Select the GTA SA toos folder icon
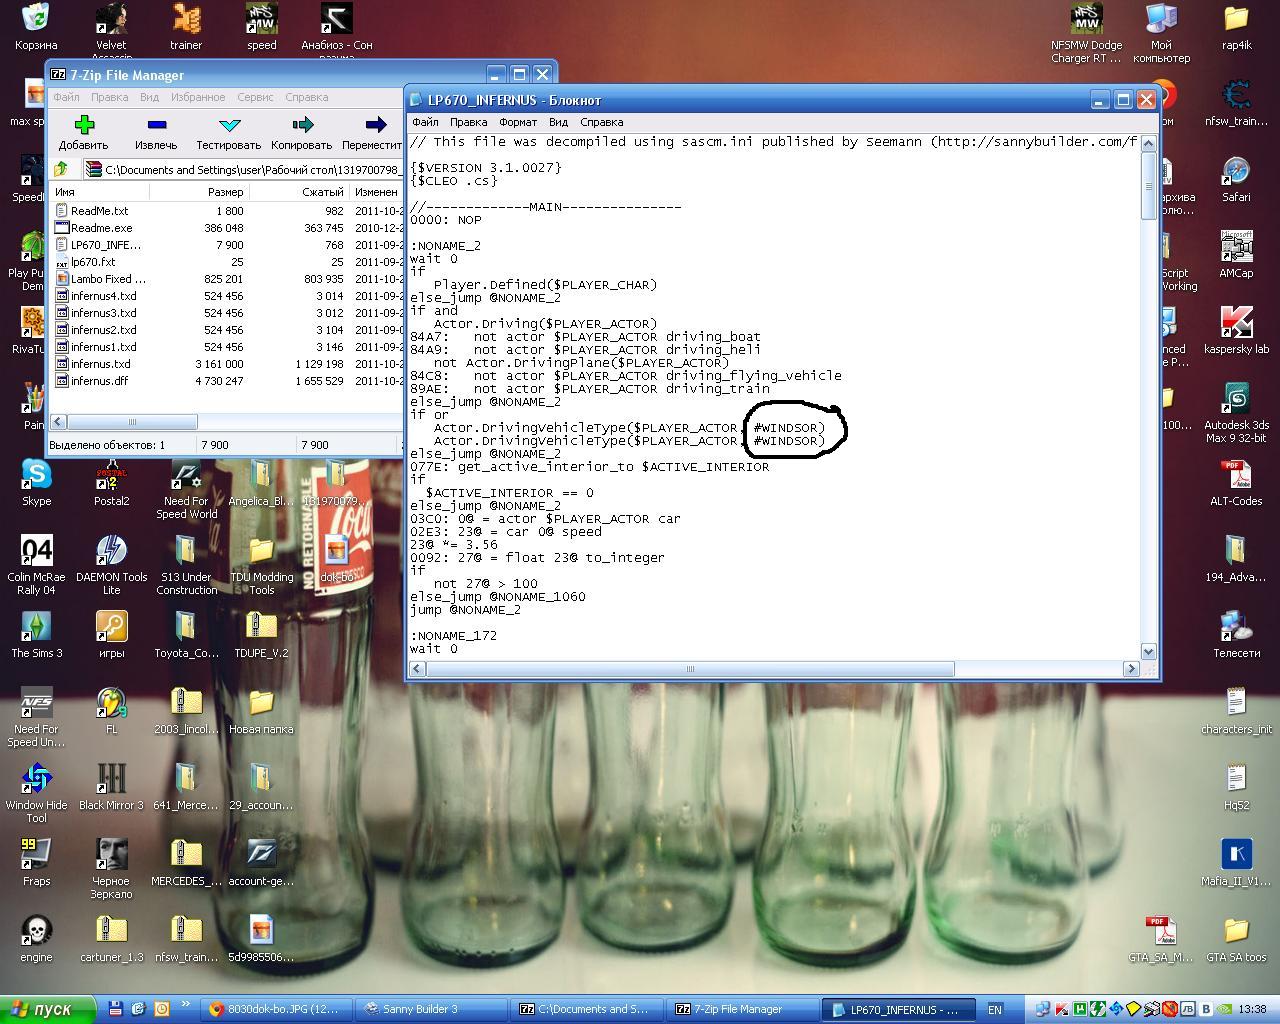This screenshot has height=1024, width=1280. pyautogui.click(x=1236, y=938)
